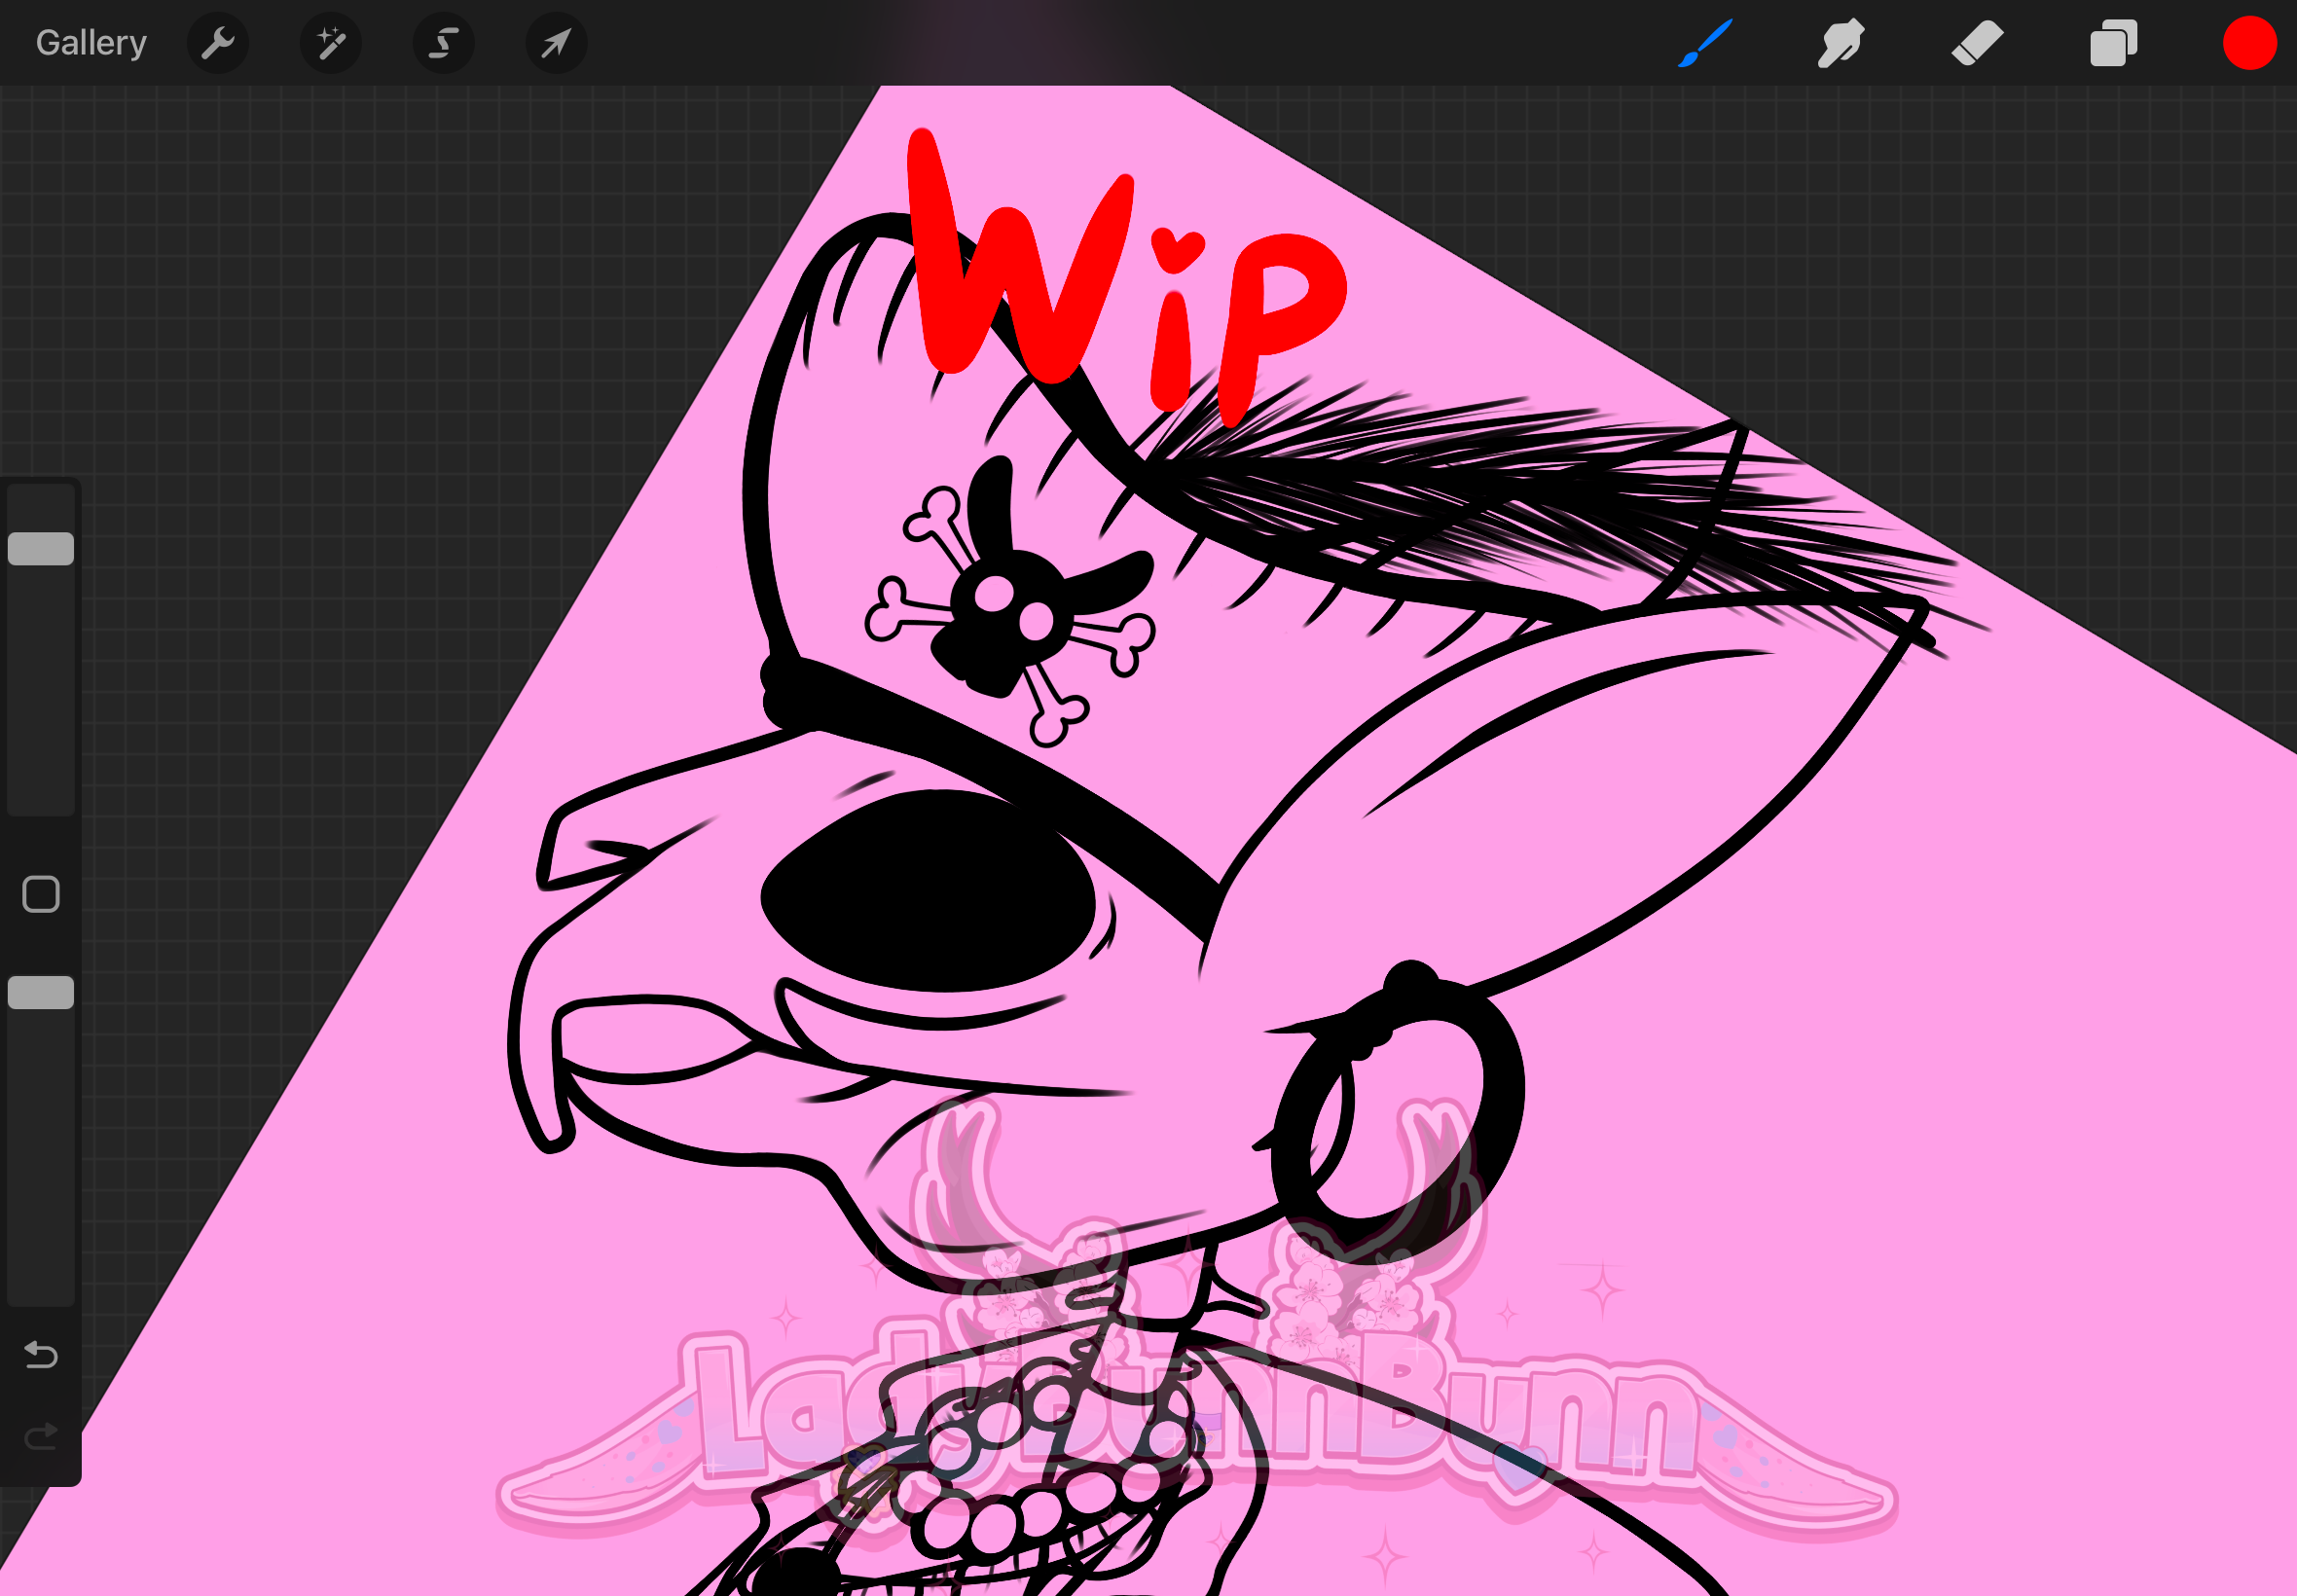Viewport: 2297px width, 1596px height.
Task: Select the Eraser tool
Action: coord(1977,43)
